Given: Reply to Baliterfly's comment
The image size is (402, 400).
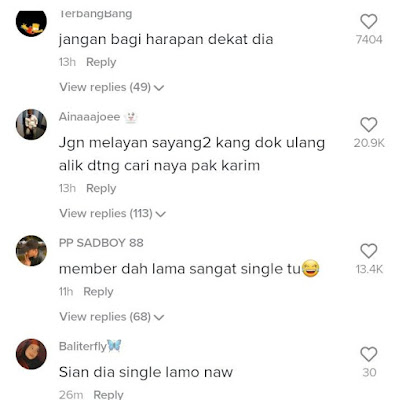Looking at the screenshot, I should coord(108,395).
